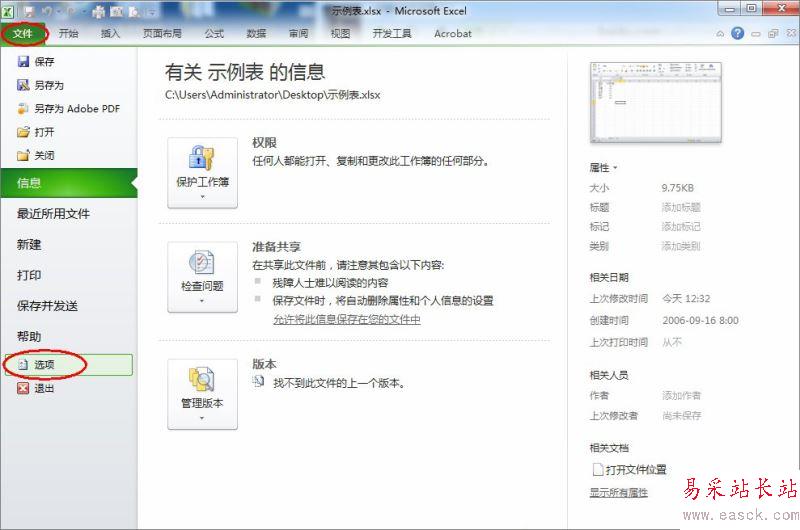Open the customize quick access toolbar dropdown
Viewport: 800px width, 530px height.
[x=153, y=12]
